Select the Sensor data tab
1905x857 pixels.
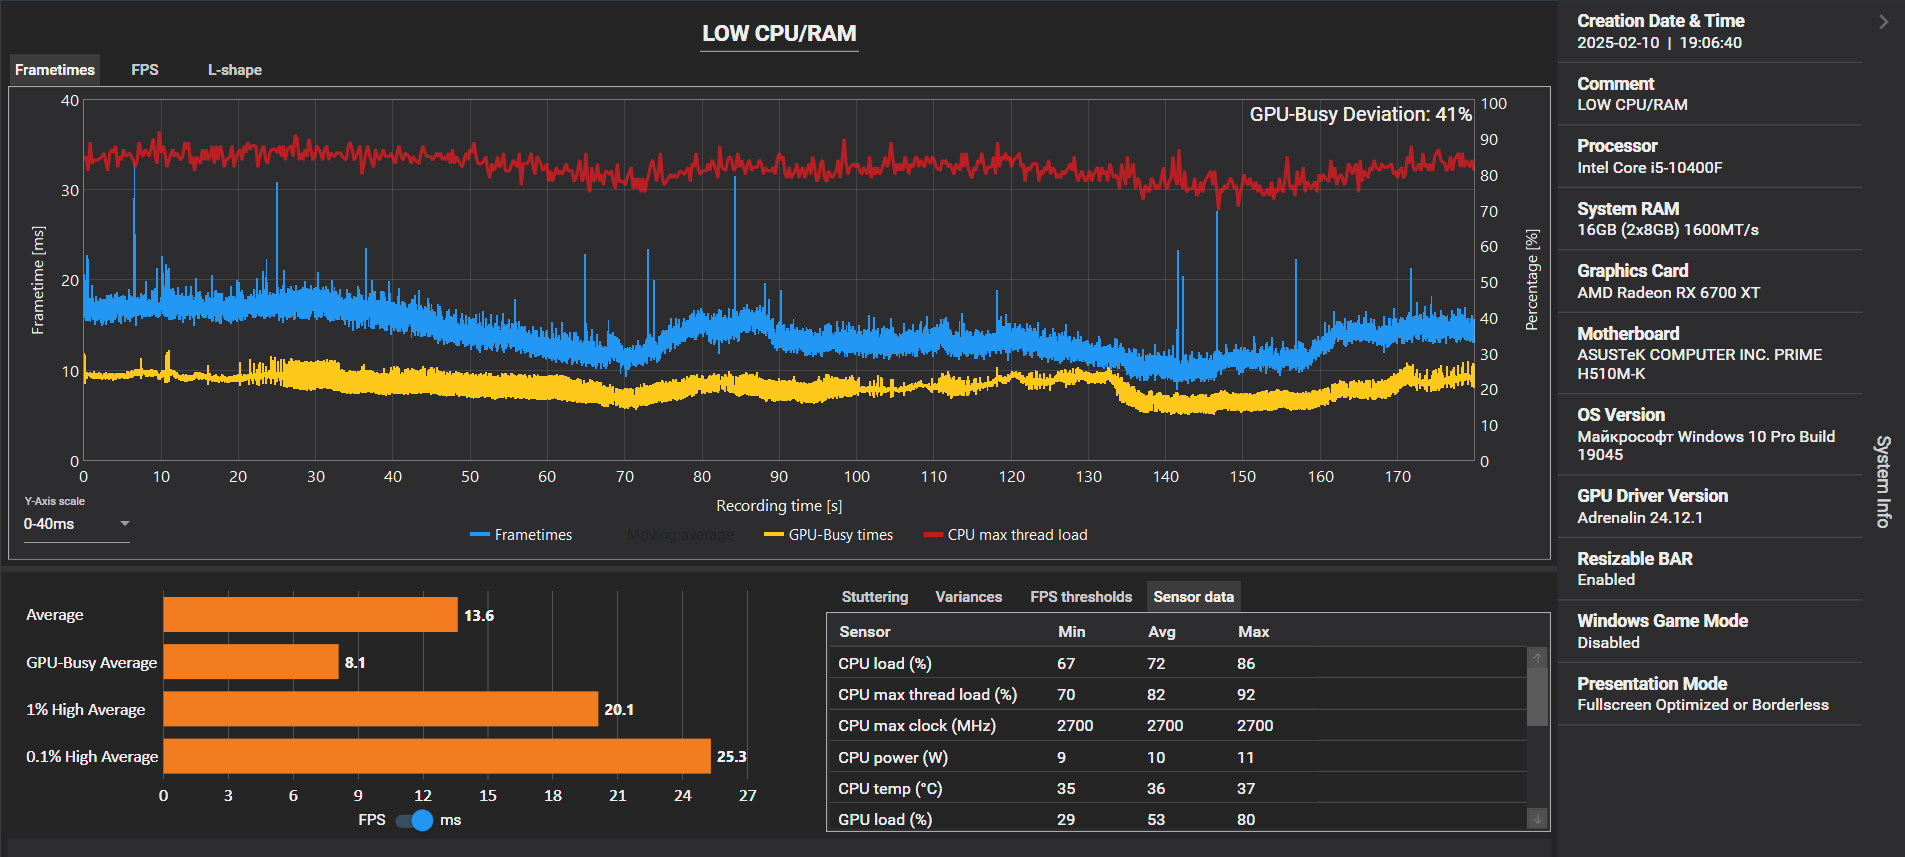[x=1193, y=597]
